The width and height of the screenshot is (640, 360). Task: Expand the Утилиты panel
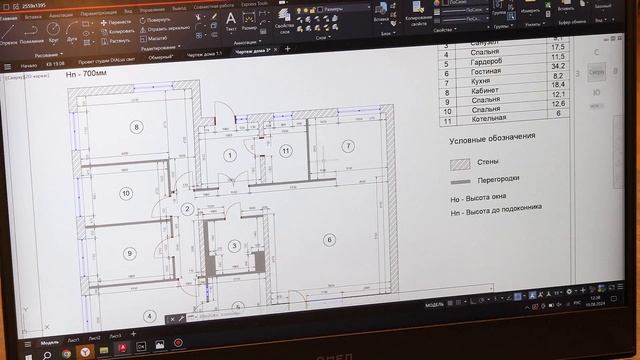[x=535, y=24]
